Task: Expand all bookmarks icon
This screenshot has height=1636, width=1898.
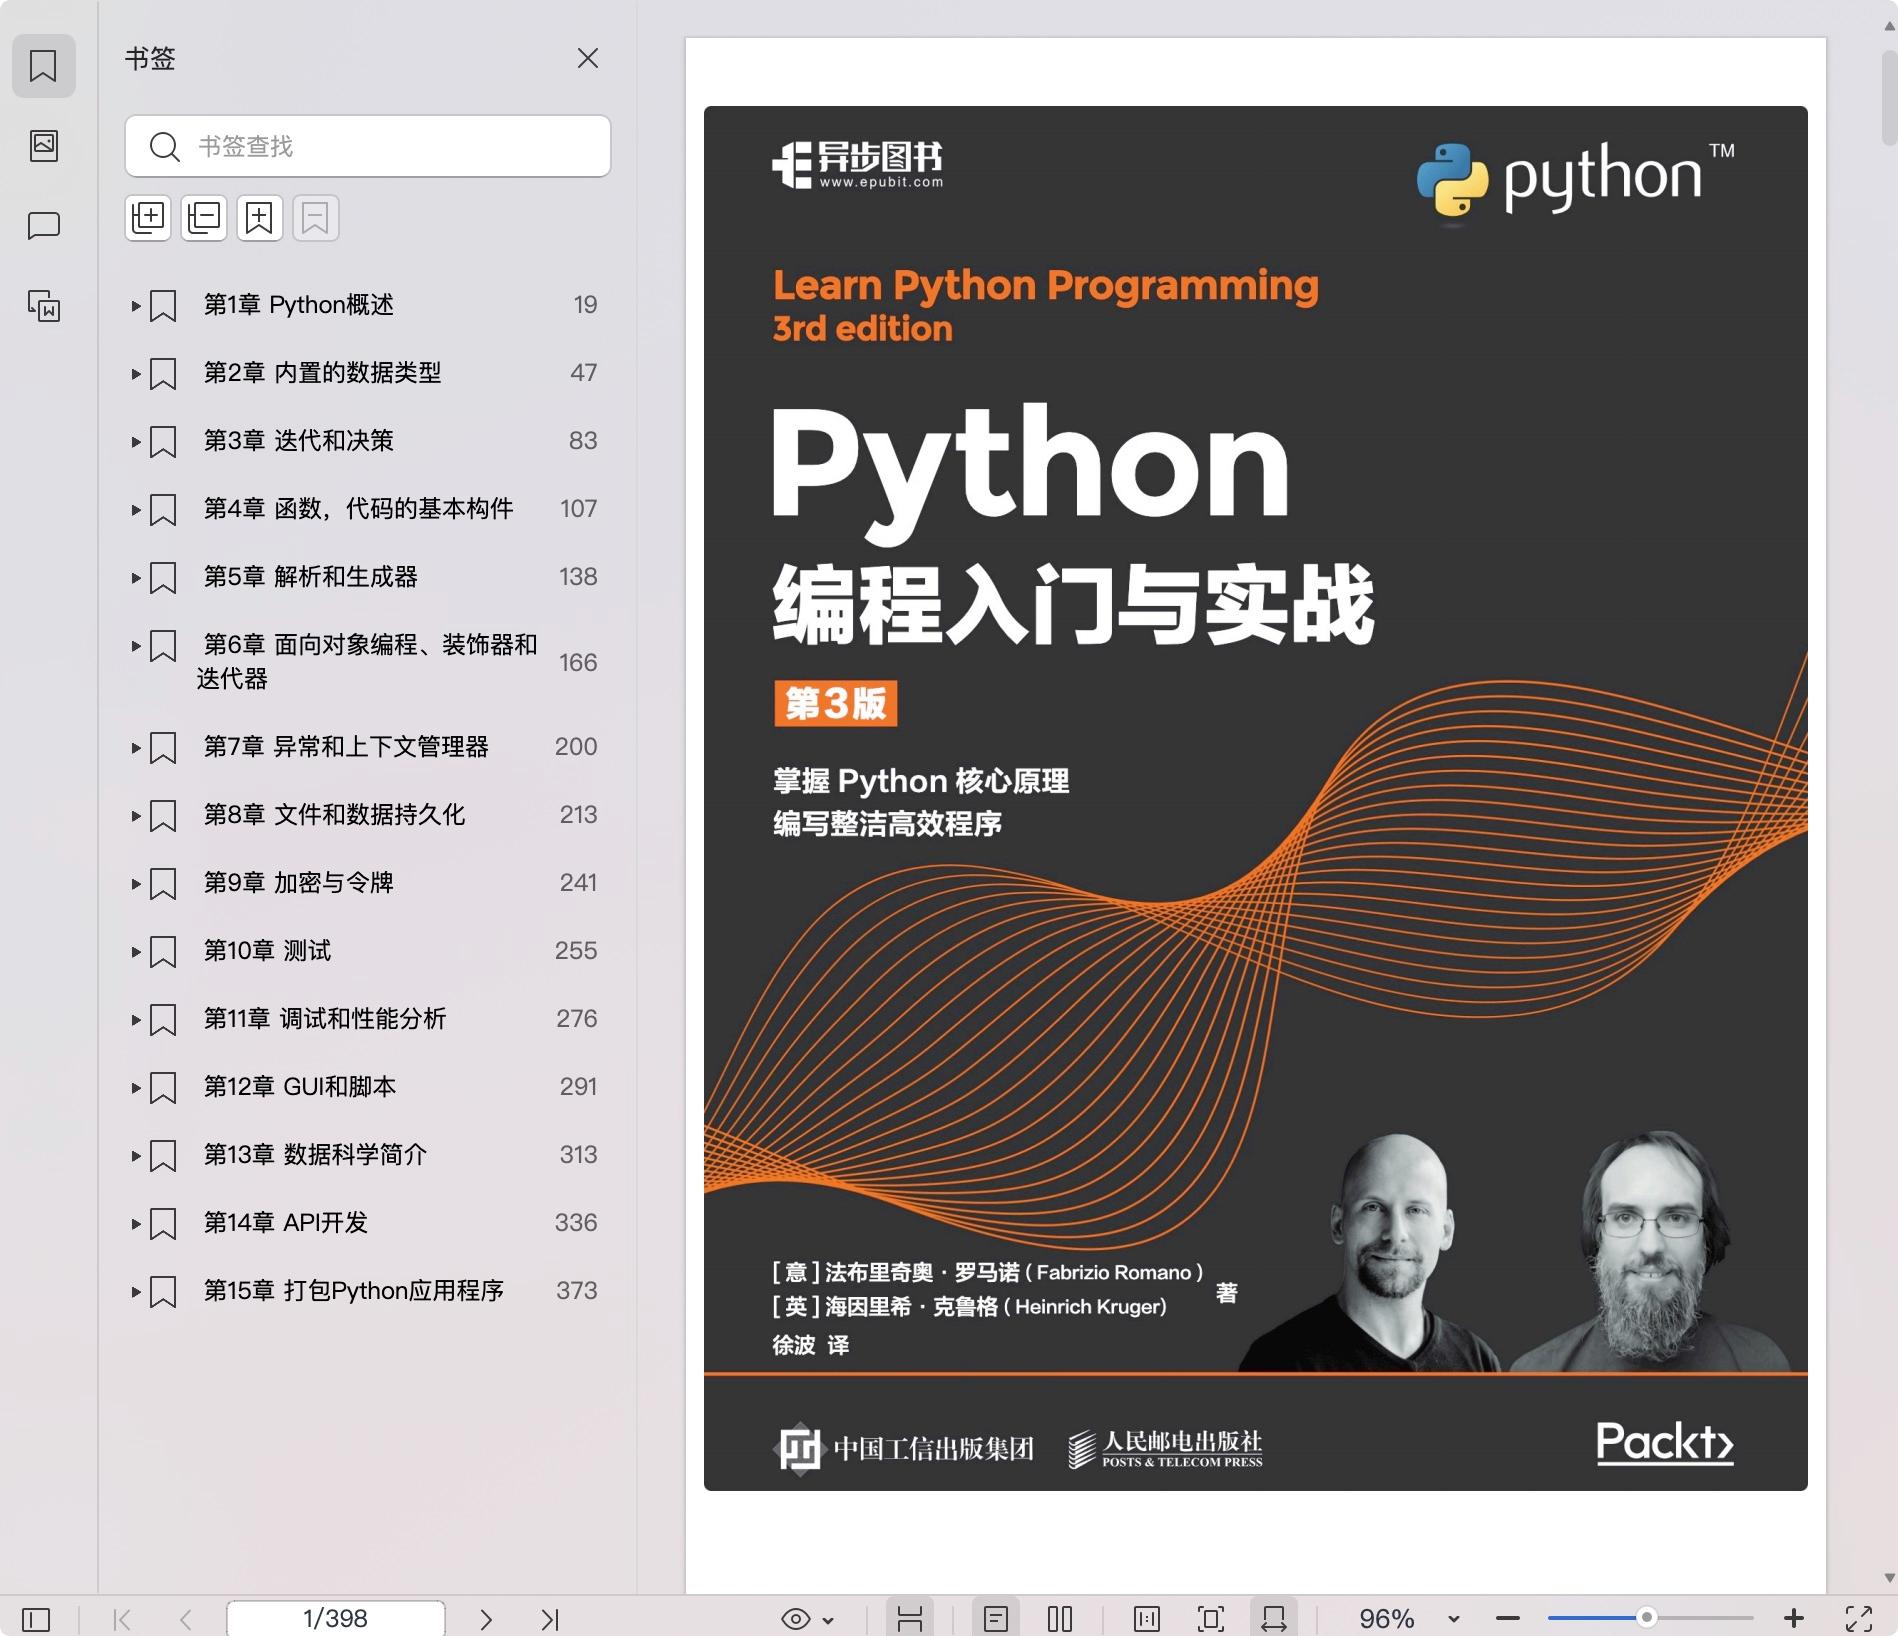Action: coord(148,217)
